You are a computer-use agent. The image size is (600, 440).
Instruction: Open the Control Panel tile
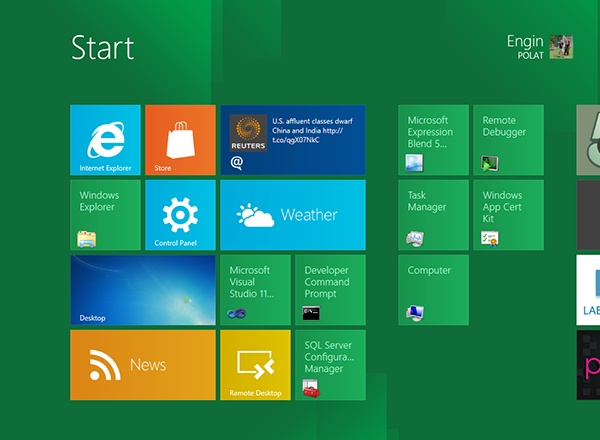click(x=180, y=215)
